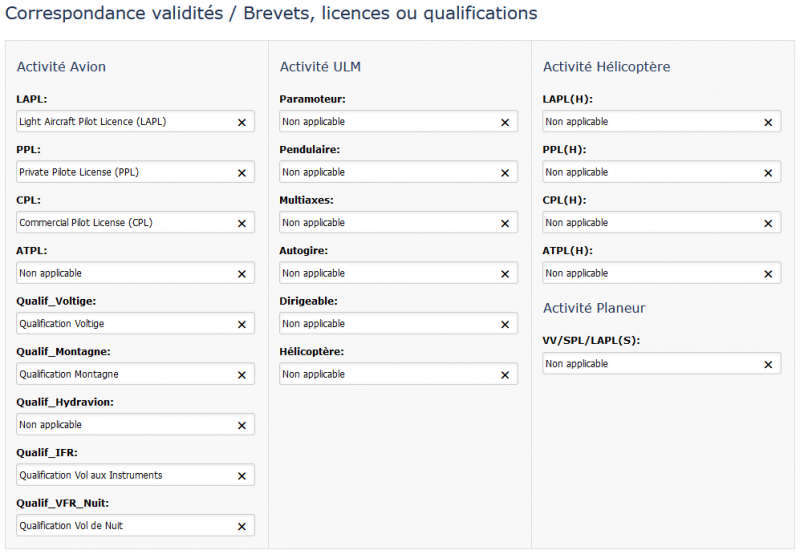Open the Autogire dropdown

click(385, 273)
